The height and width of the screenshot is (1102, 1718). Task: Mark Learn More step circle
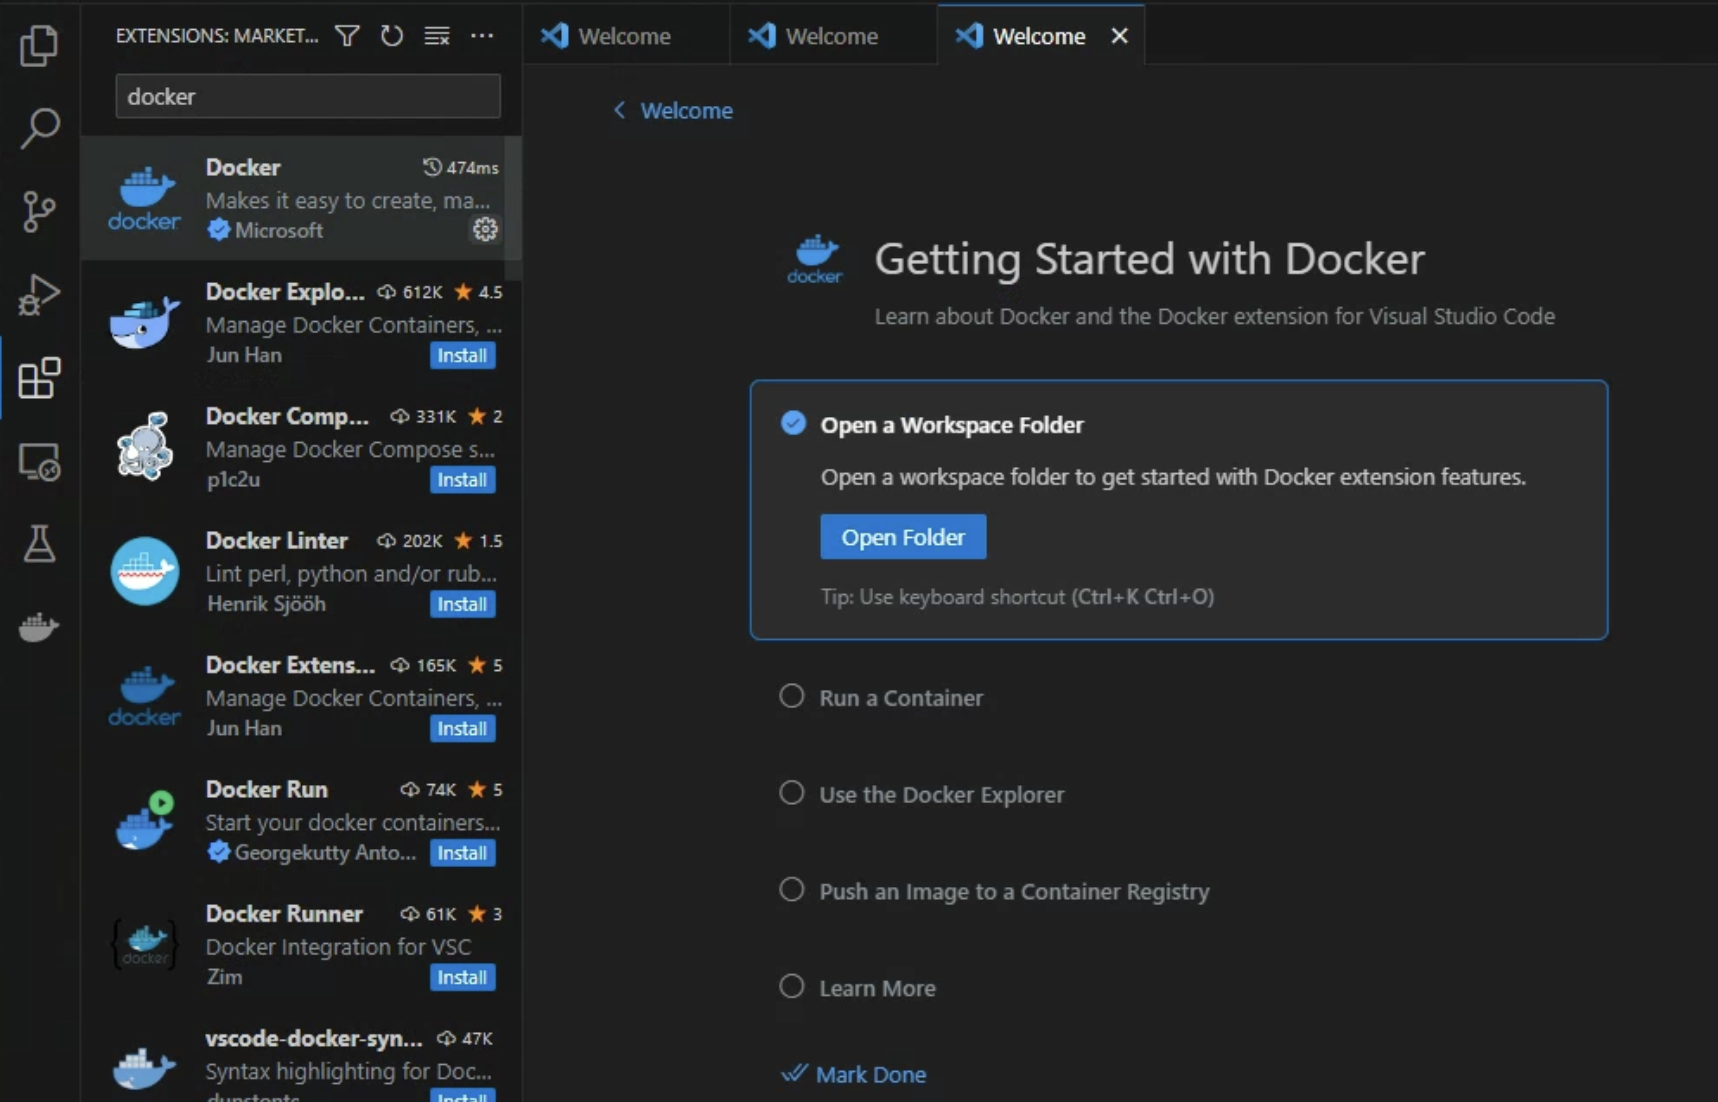[x=791, y=987]
